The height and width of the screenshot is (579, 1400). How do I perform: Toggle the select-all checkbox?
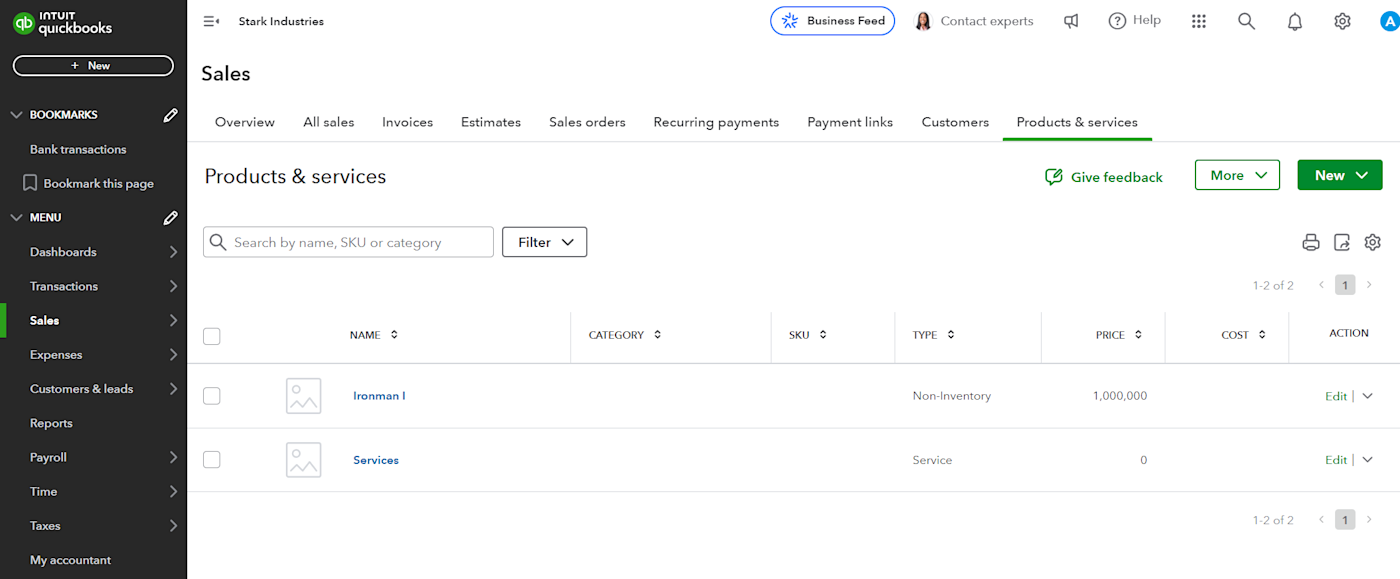point(211,336)
